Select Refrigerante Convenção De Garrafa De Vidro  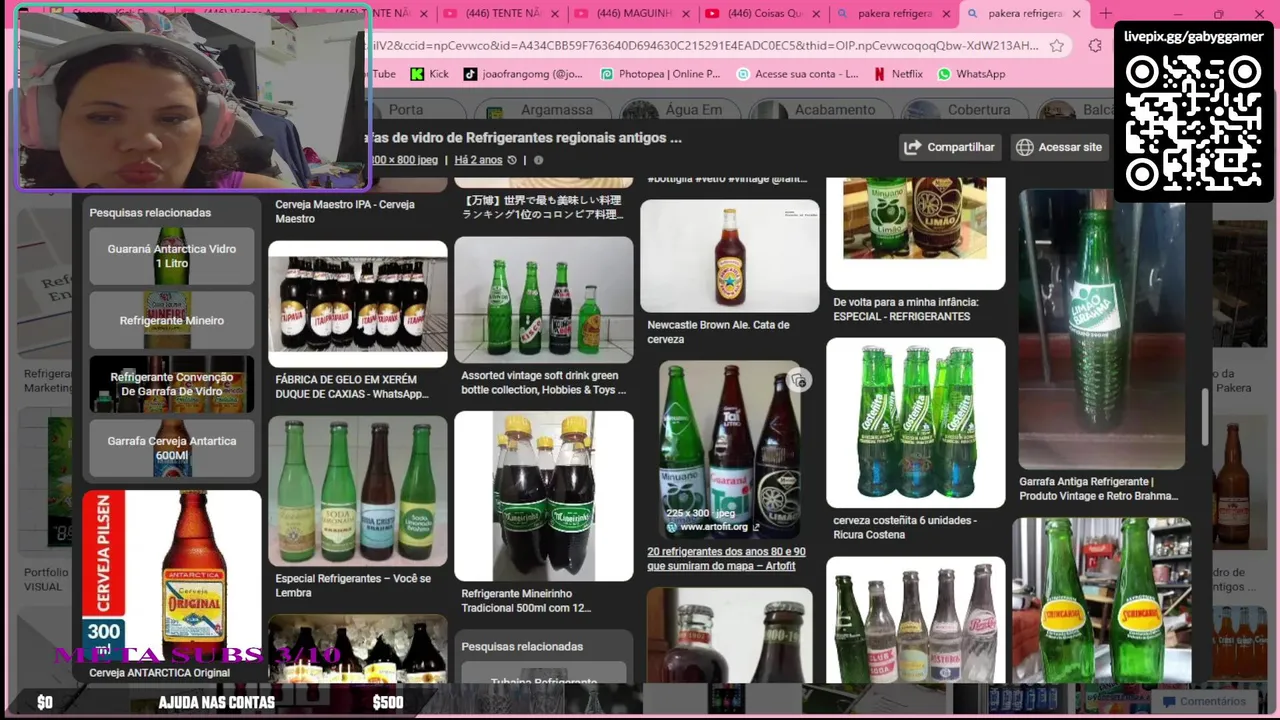[172, 384]
